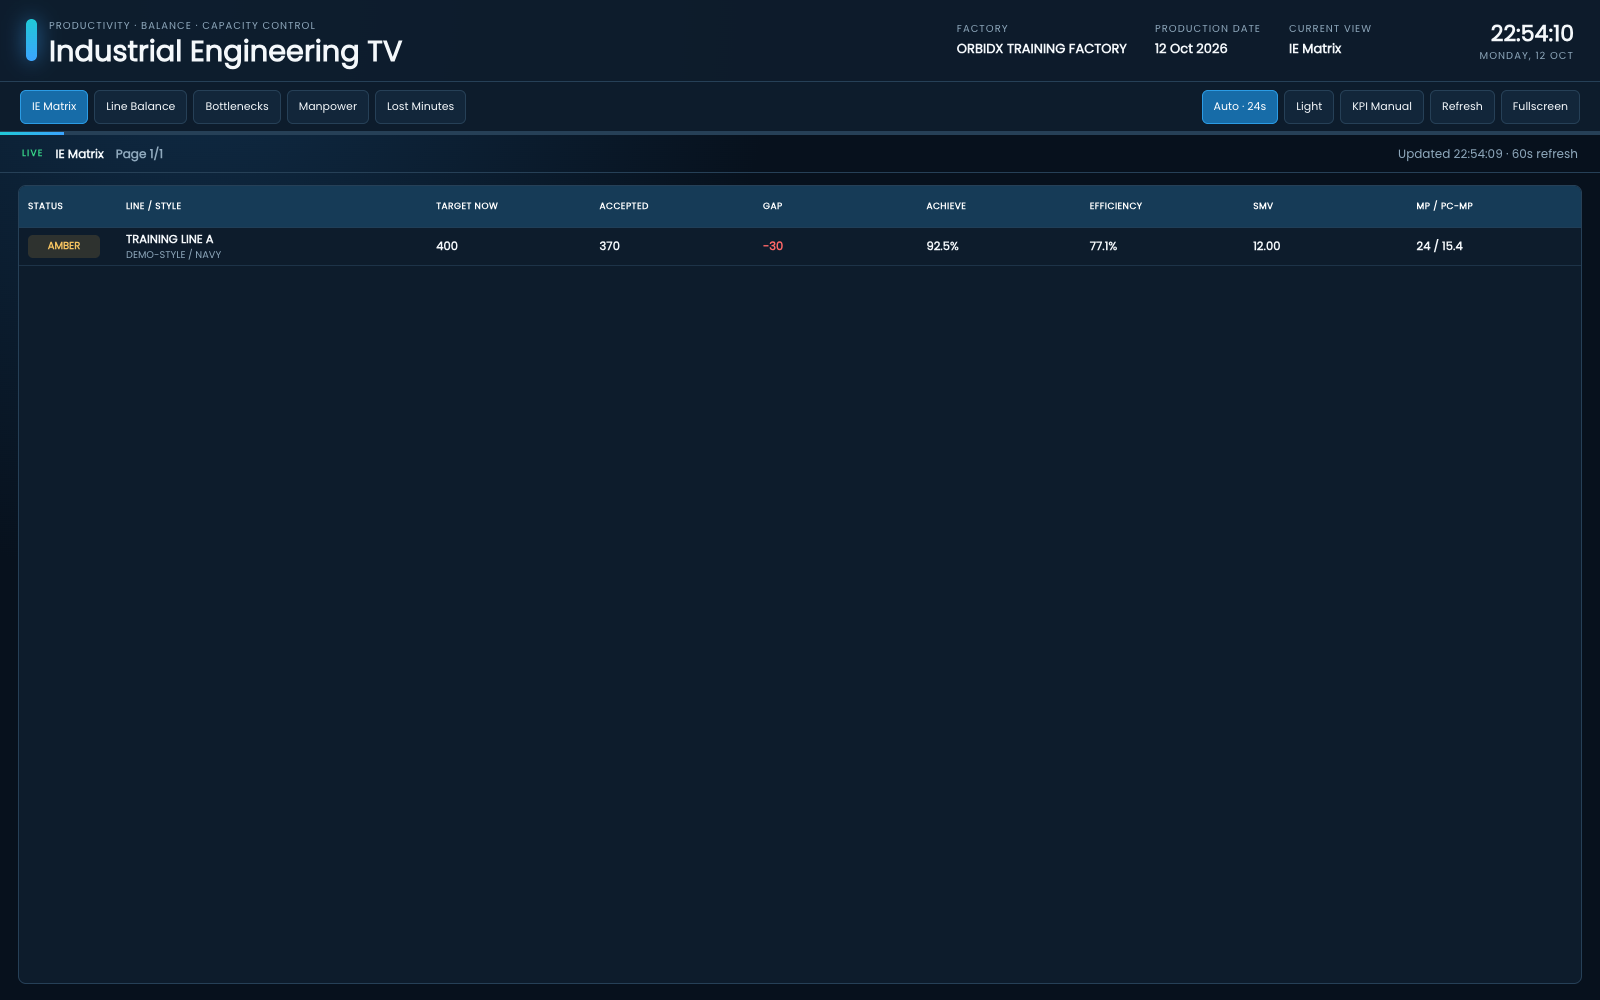Click the Page 1/1 indicator
The image size is (1600, 1000).
(139, 154)
